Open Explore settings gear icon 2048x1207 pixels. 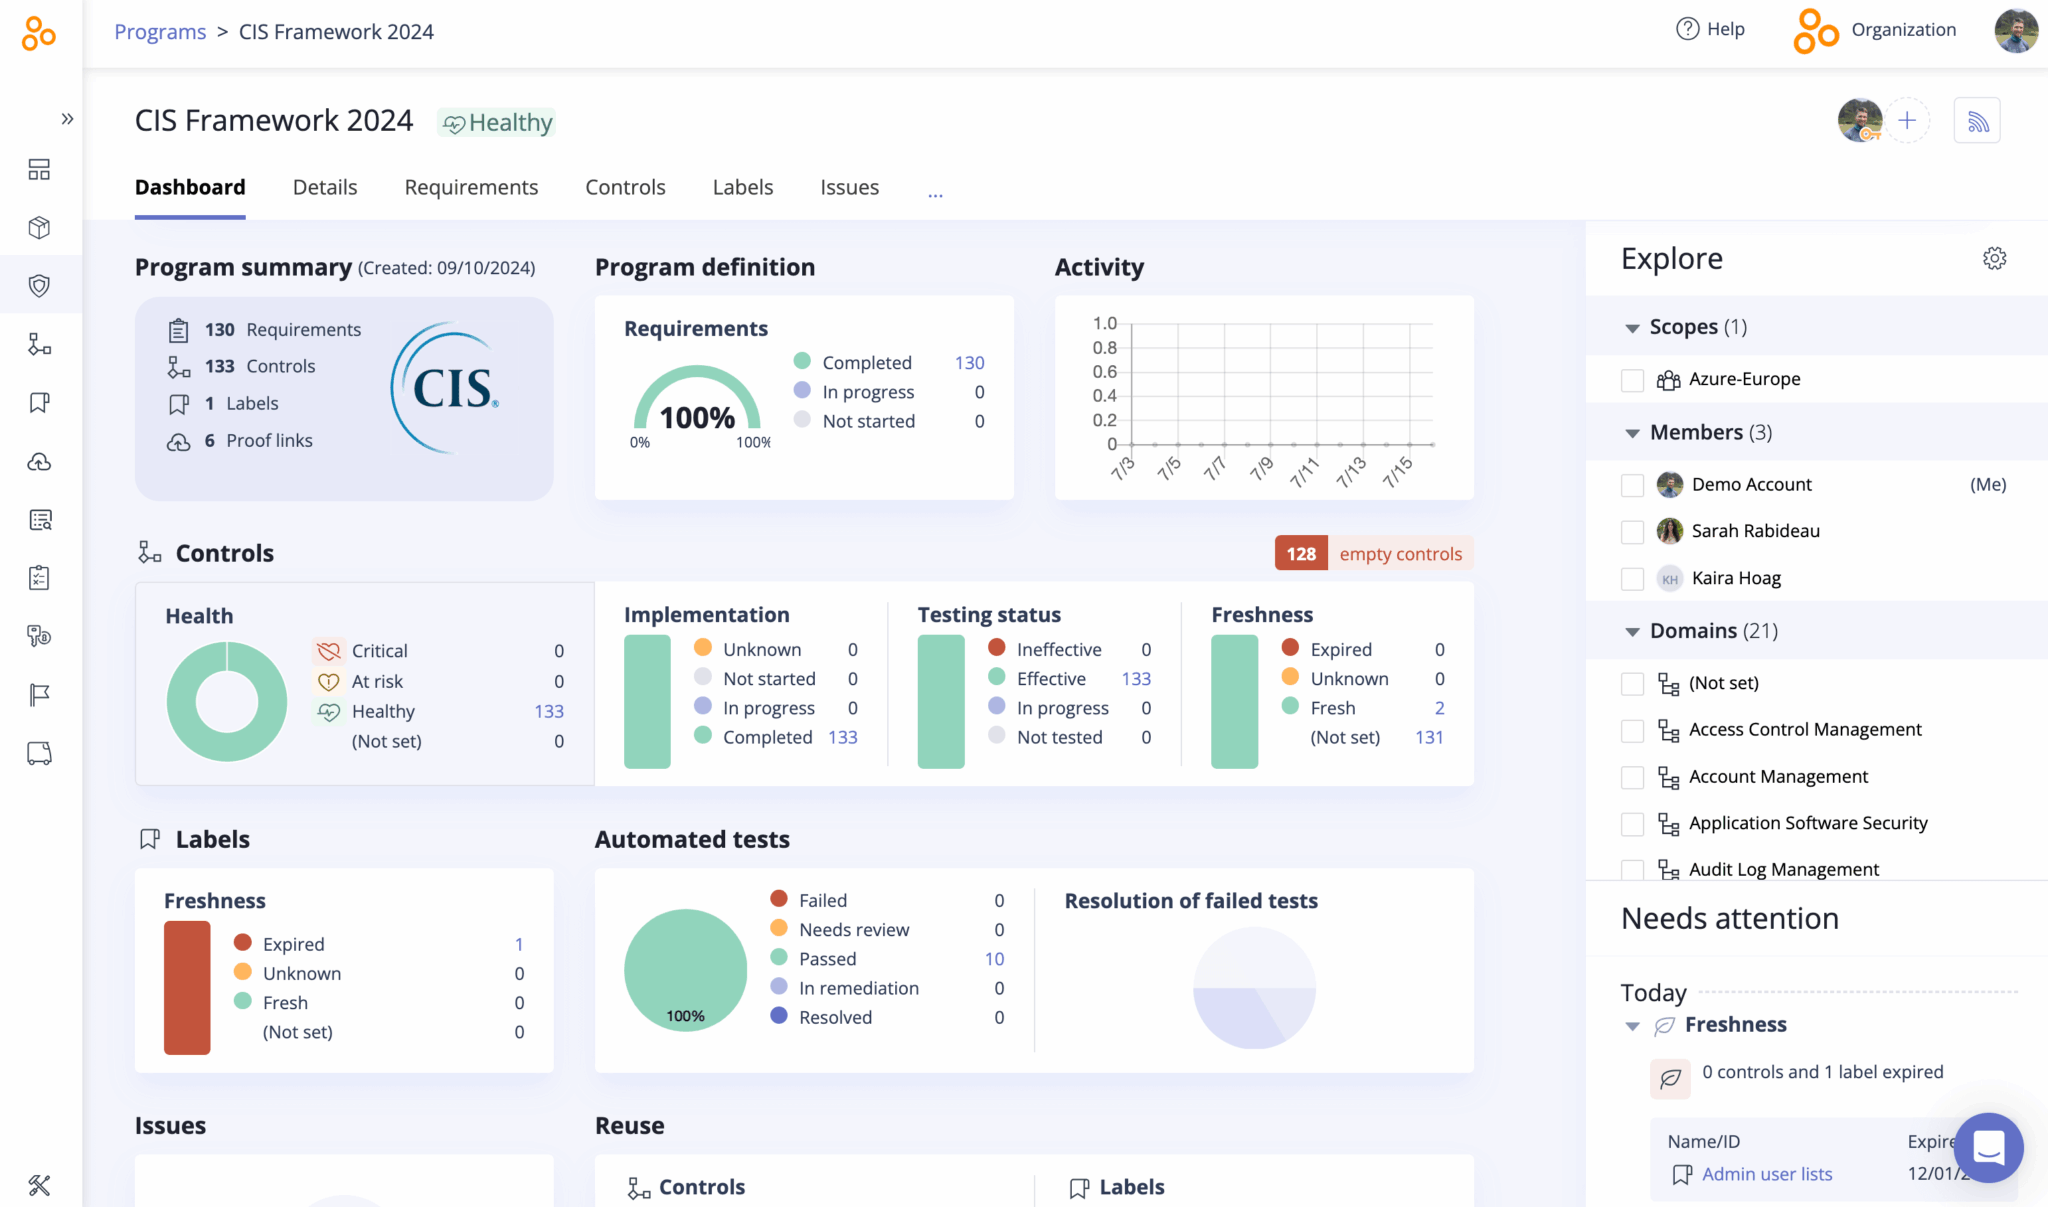point(1994,259)
